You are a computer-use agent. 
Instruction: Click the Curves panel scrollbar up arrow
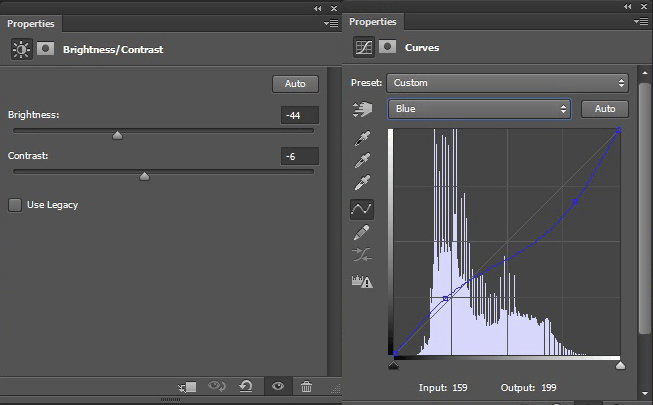(645, 73)
